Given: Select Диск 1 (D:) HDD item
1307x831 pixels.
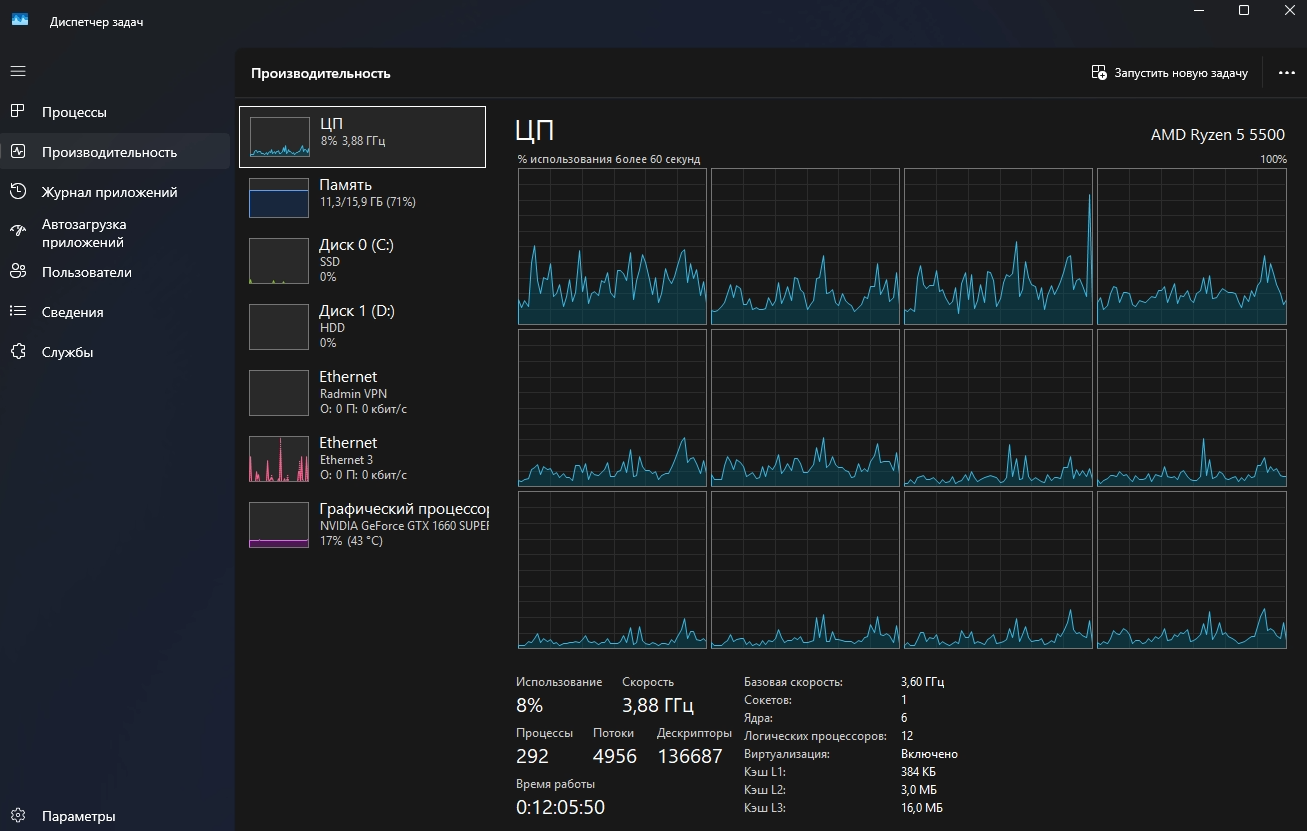Looking at the screenshot, I should pos(362,326).
